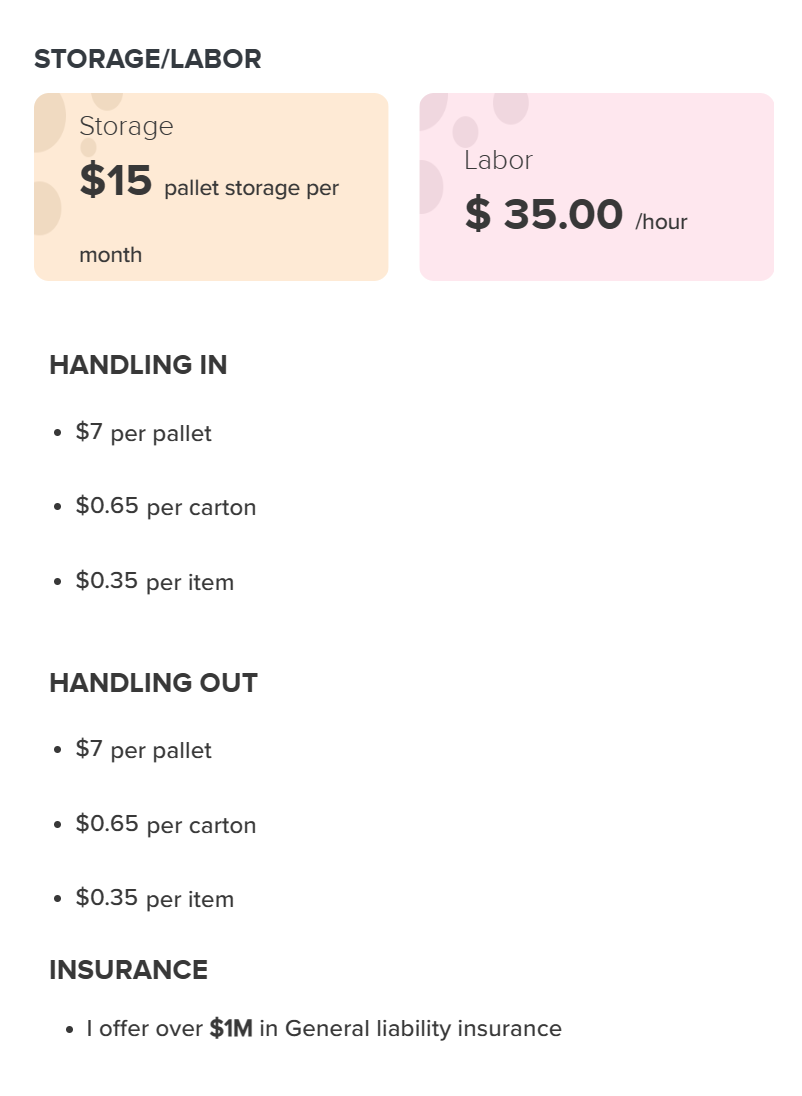Select the Labor pricing card
This screenshot has width=802, height=1096.
tap(596, 187)
